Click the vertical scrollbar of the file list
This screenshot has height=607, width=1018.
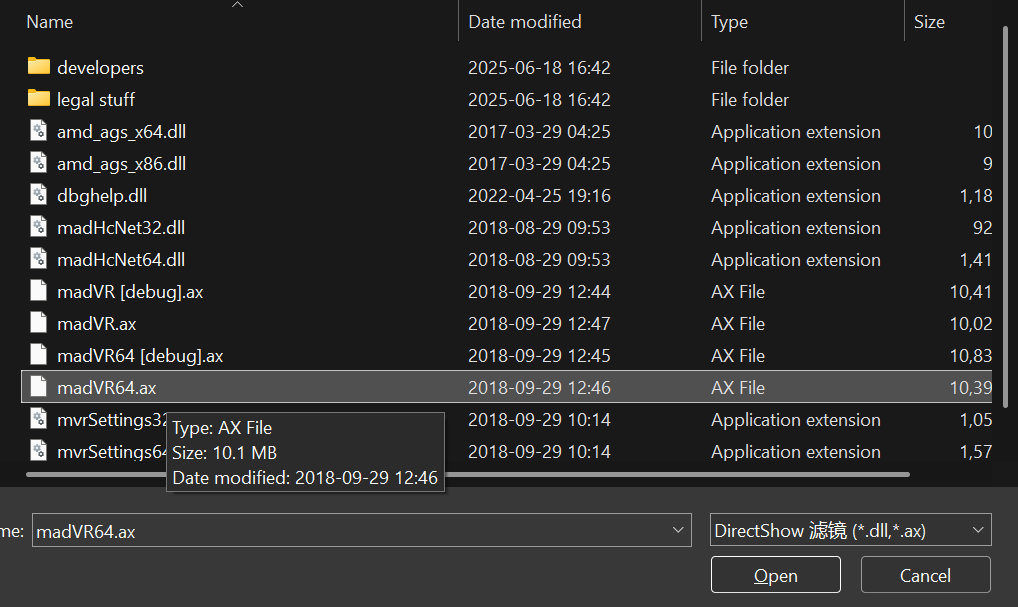pyautogui.click(x=1005, y=217)
